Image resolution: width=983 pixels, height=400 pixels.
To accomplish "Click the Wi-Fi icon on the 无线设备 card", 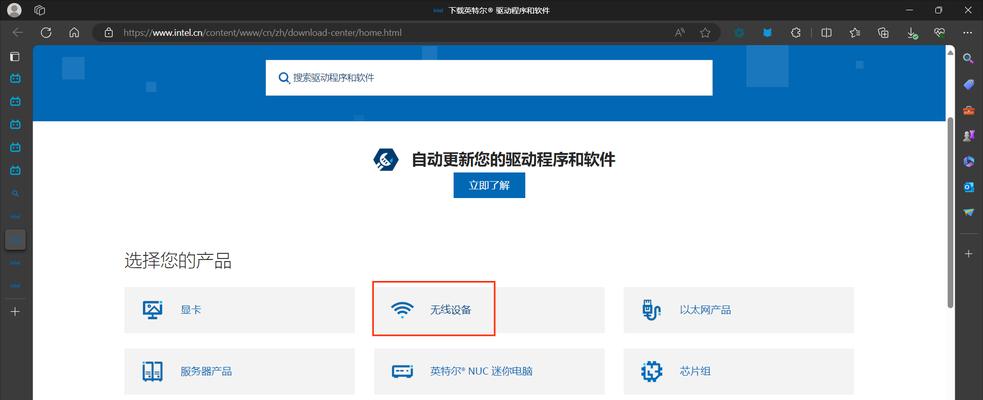I will tap(402, 310).
